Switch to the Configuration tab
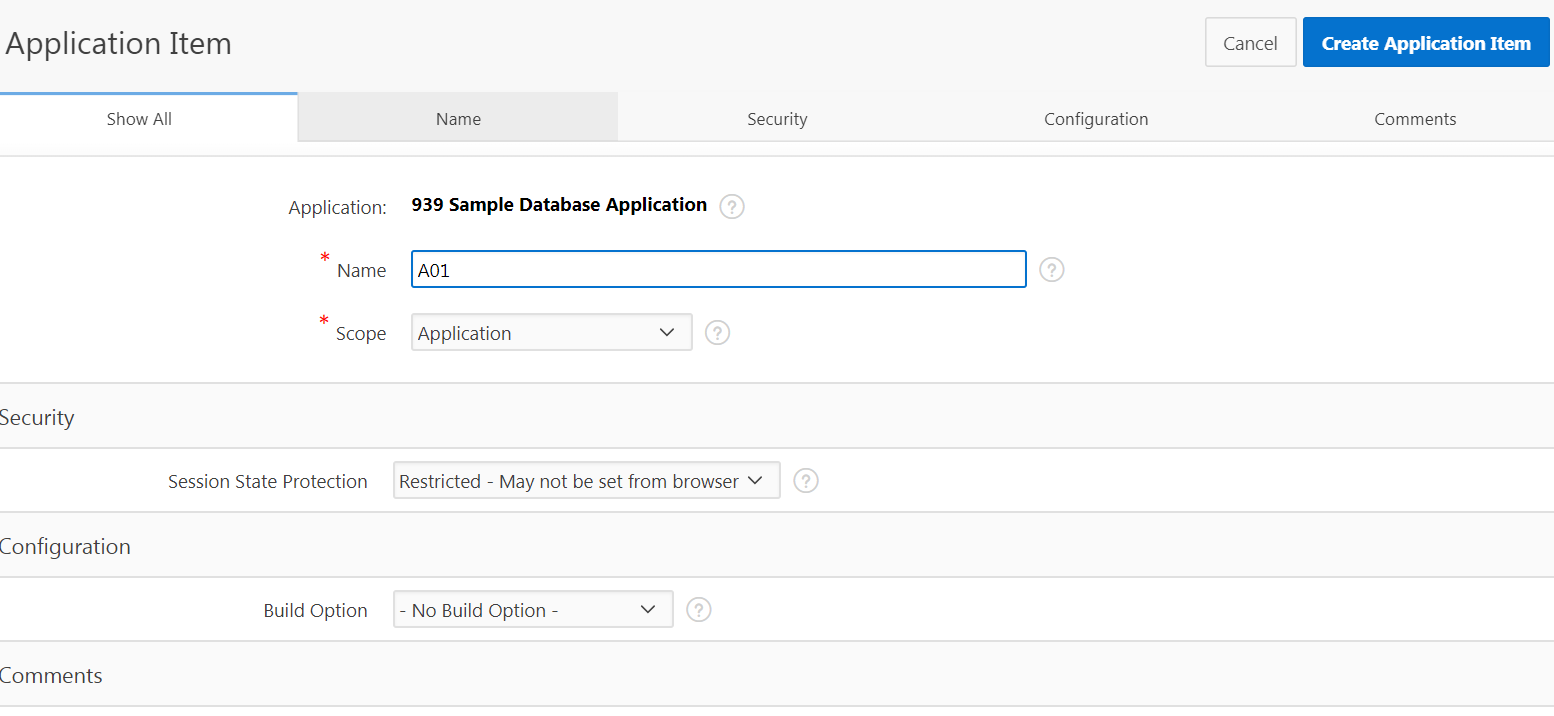Image resolution: width=1554 pixels, height=716 pixels. click(1096, 118)
